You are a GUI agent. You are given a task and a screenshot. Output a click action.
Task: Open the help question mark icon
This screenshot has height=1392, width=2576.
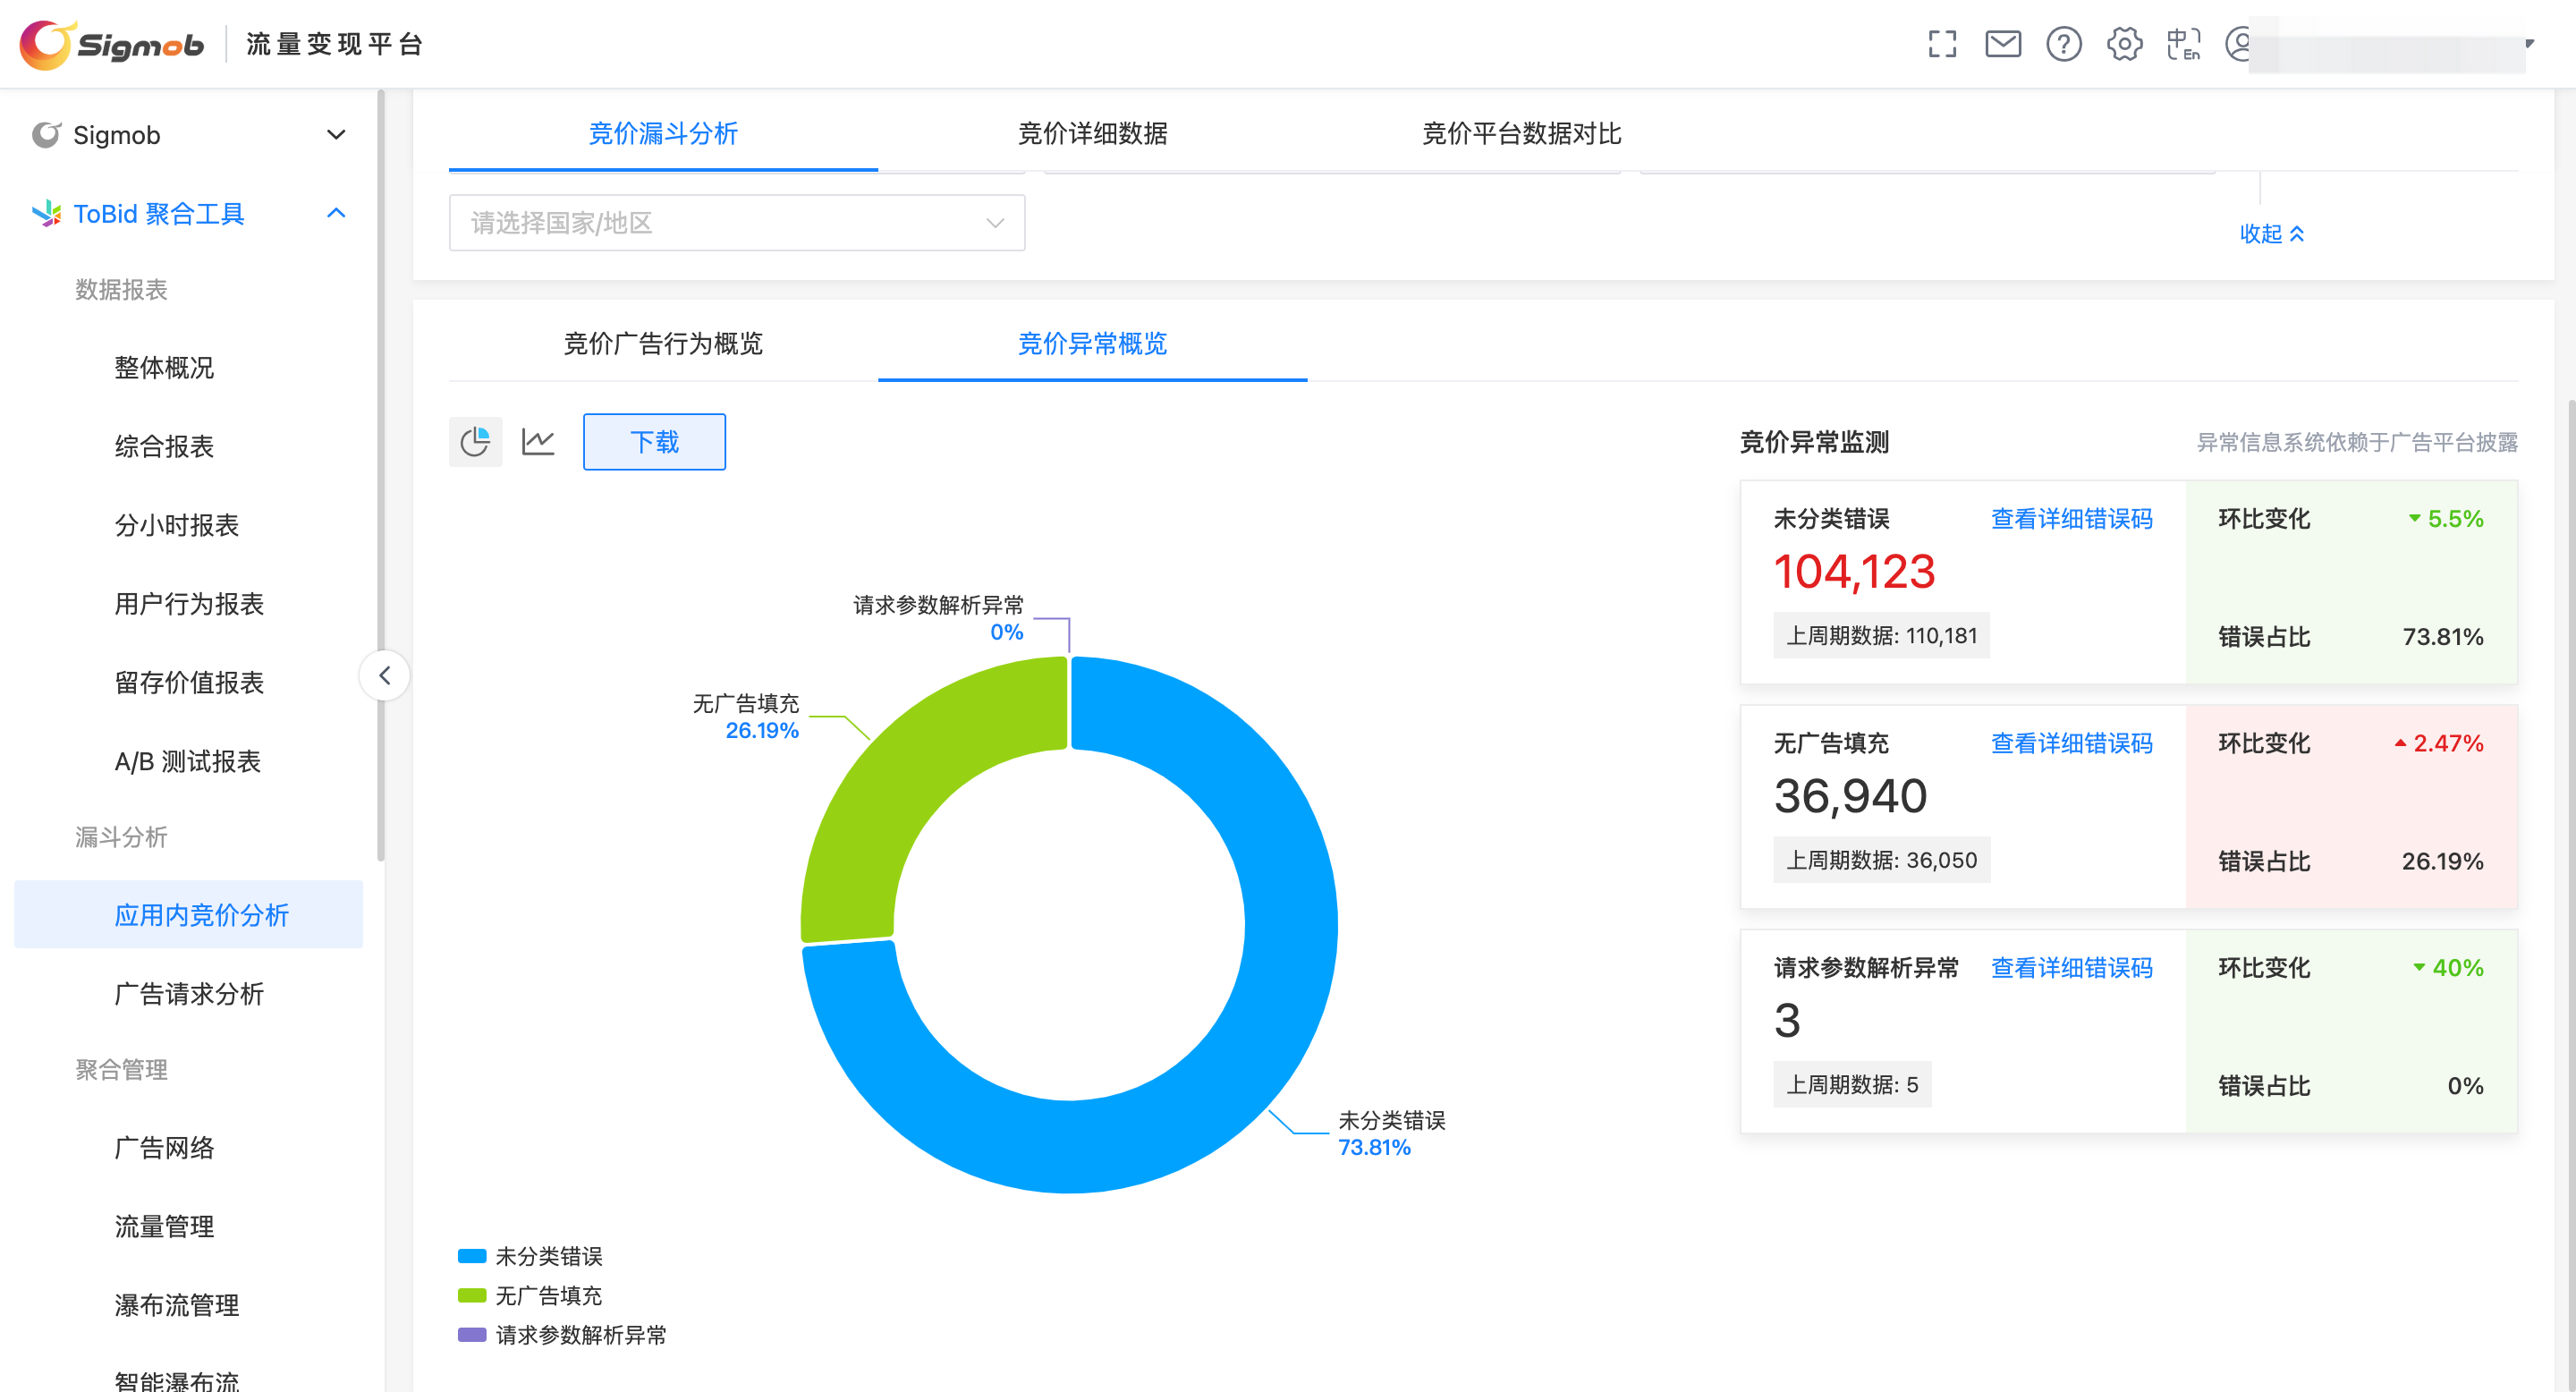(2063, 44)
